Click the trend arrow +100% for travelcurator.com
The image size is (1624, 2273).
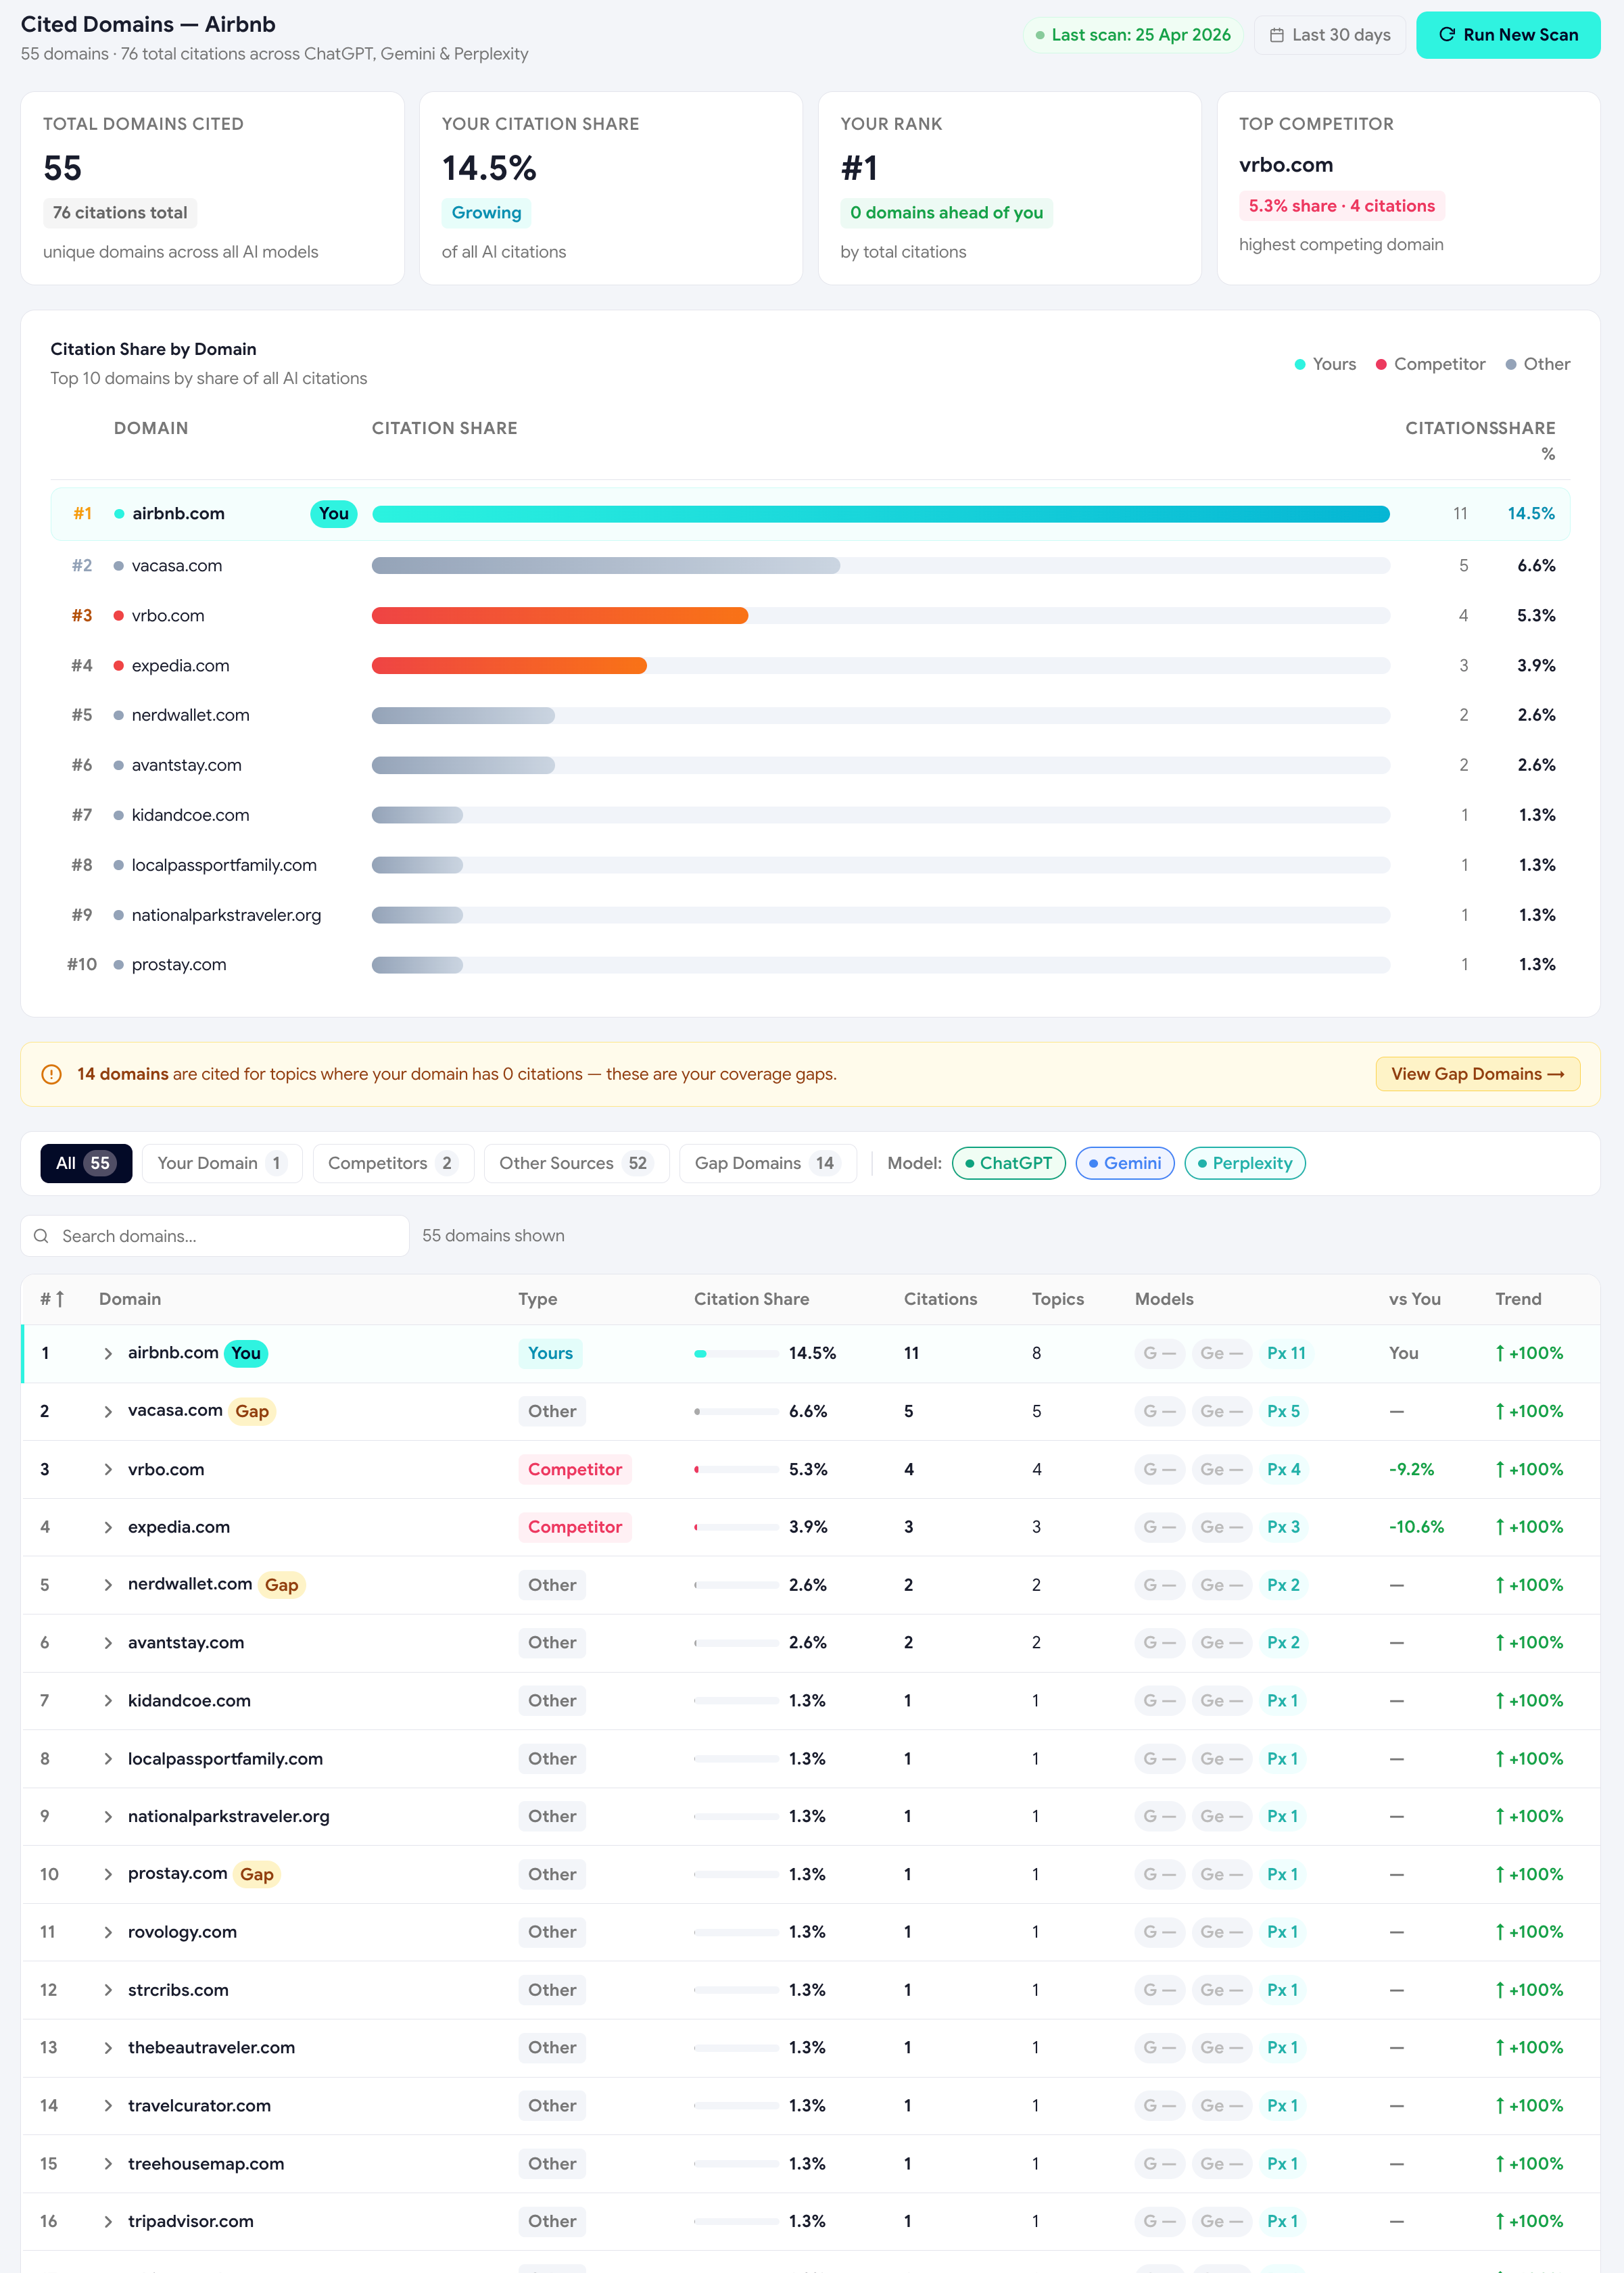pos(1529,2106)
